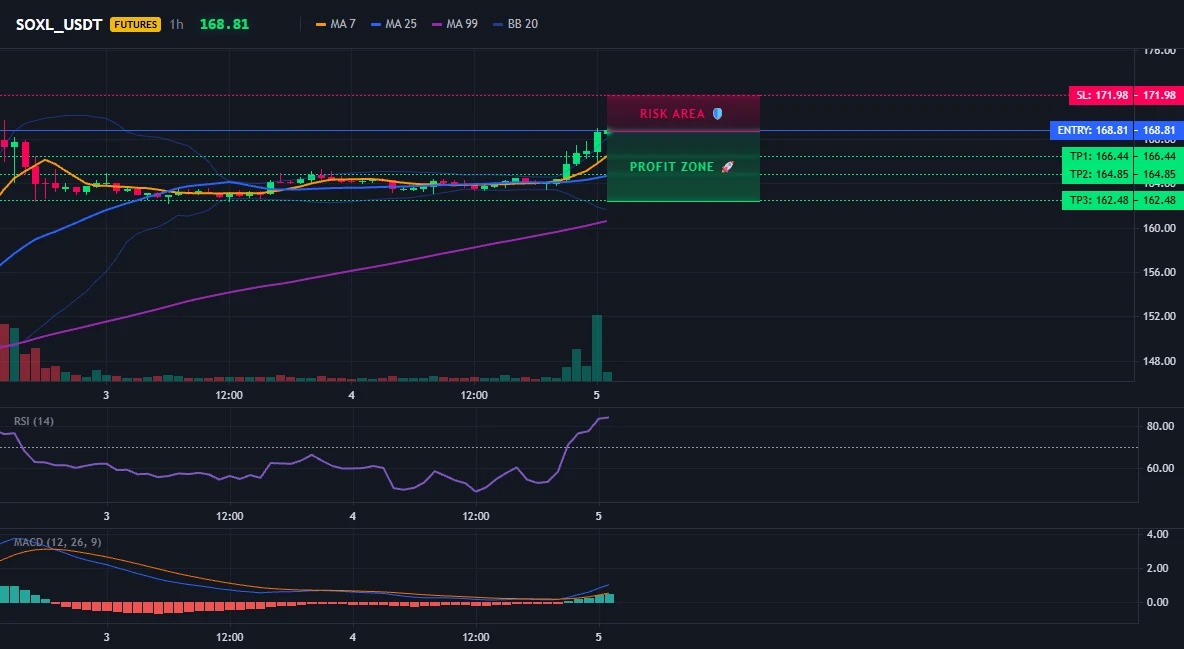1184x649 pixels.
Task: Click the 4.00 MACD axis value
Action: (1158, 534)
